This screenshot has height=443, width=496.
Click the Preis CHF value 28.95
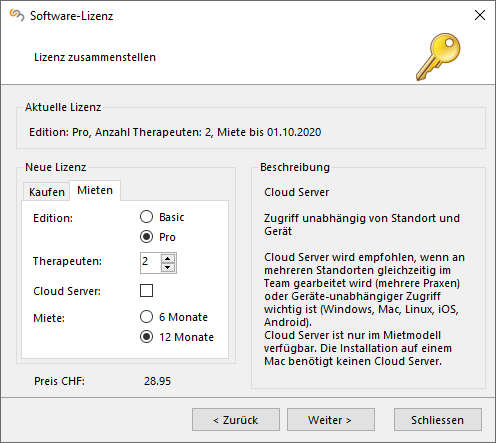click(x=157, y=381)
